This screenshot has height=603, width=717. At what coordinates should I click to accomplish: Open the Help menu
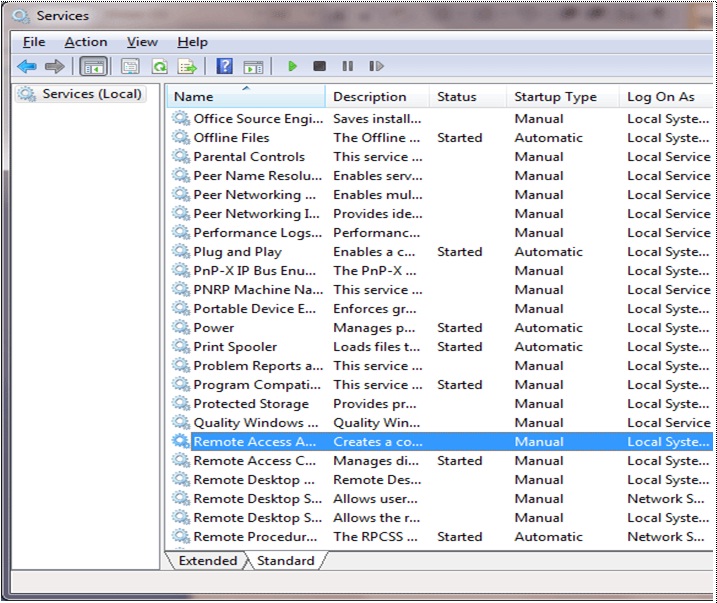click(193, 42)
